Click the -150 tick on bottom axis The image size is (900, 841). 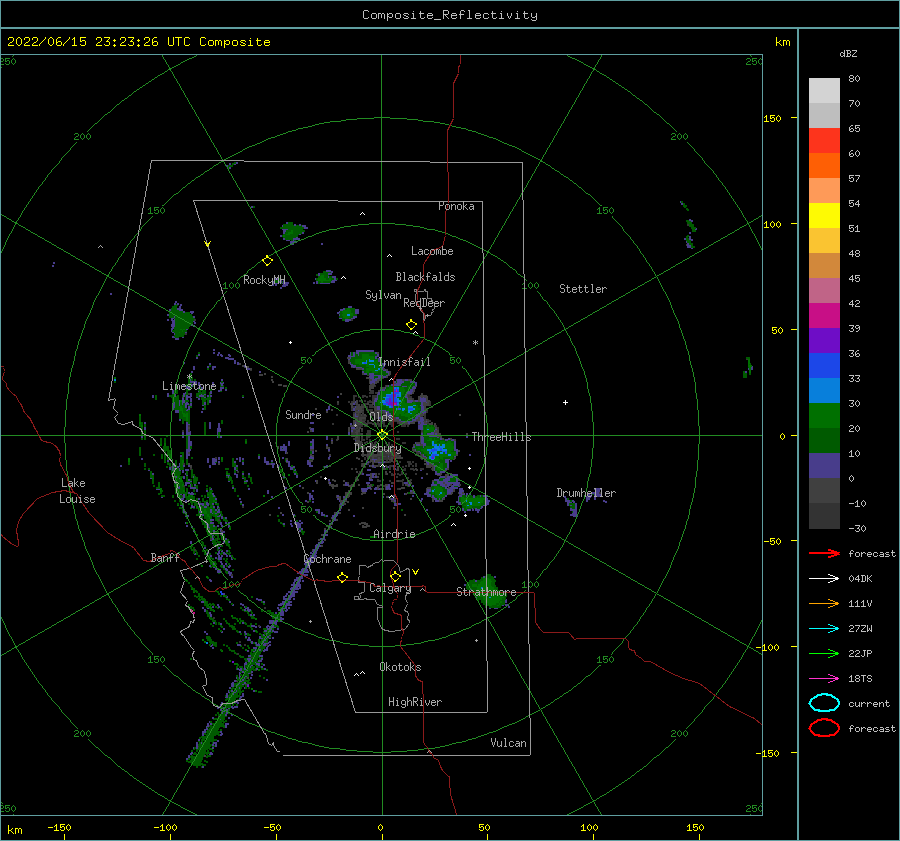[59, 827]
